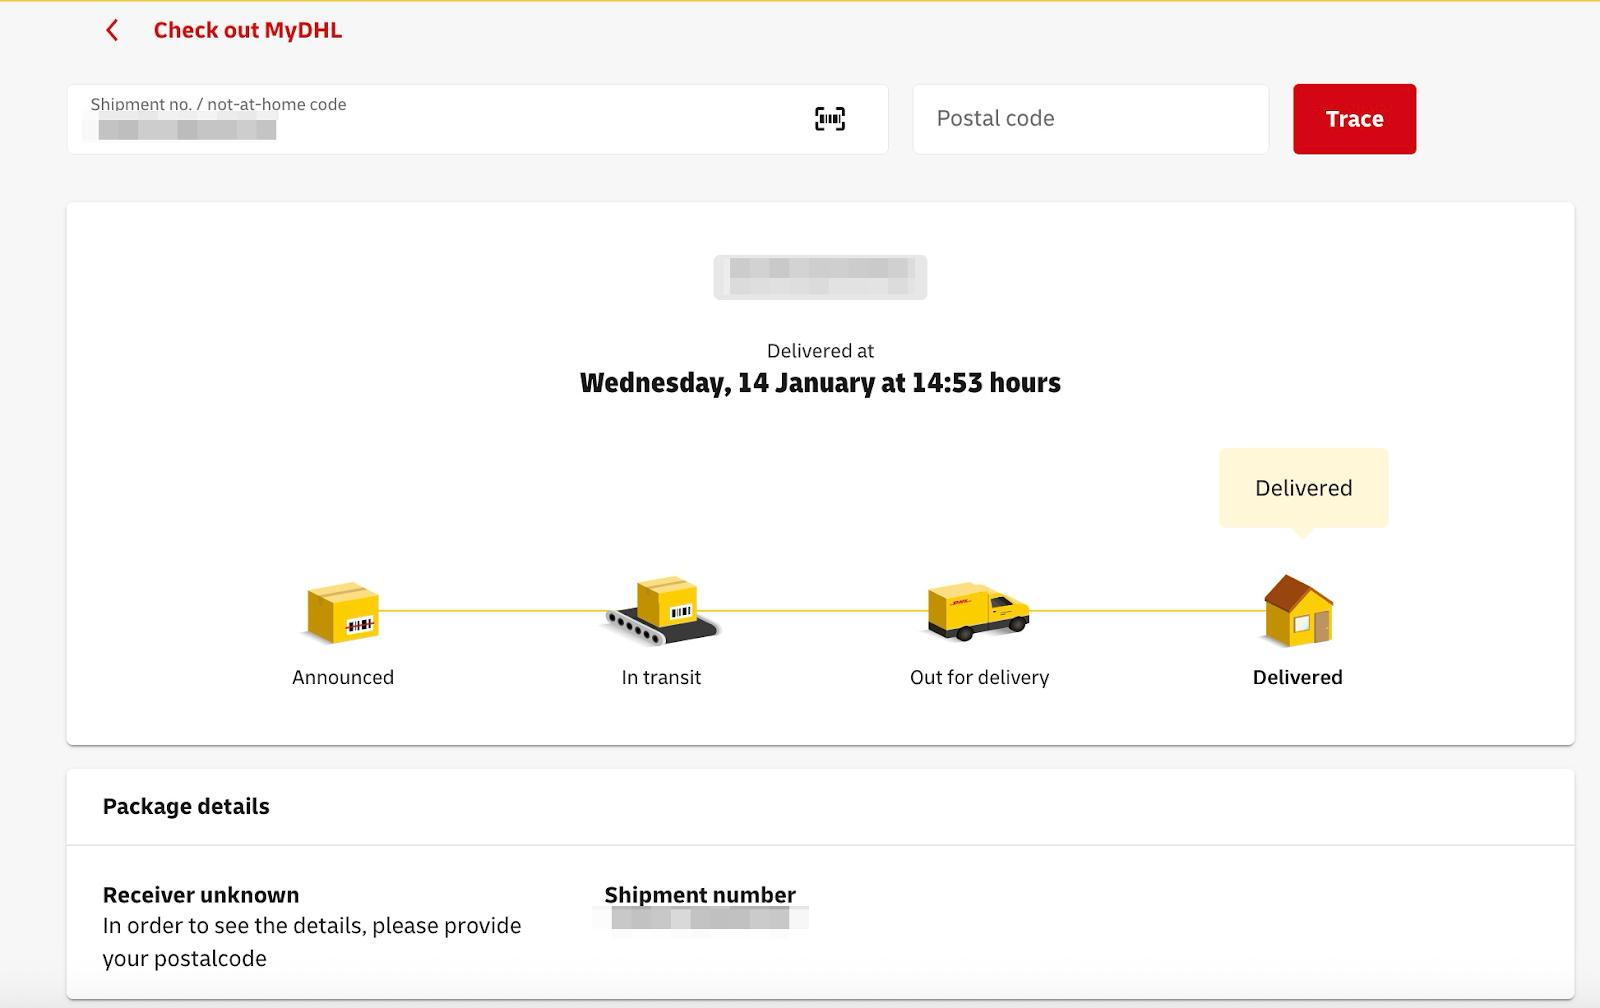The image size is (1600, 1008).
Task: Select the In transit conveyor icon
Action: (662, 610)
